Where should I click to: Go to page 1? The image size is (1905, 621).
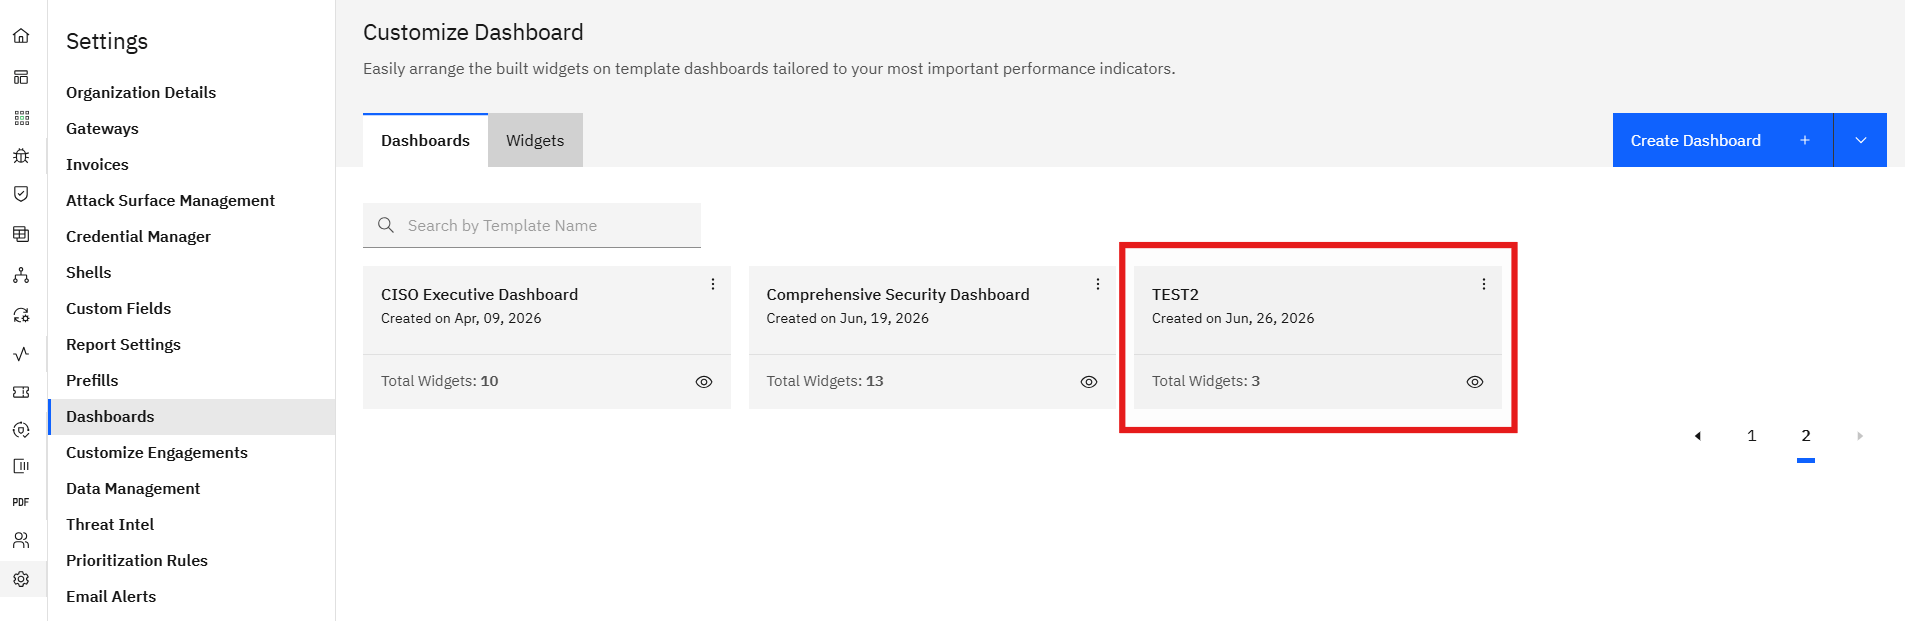pos(1752,436)
